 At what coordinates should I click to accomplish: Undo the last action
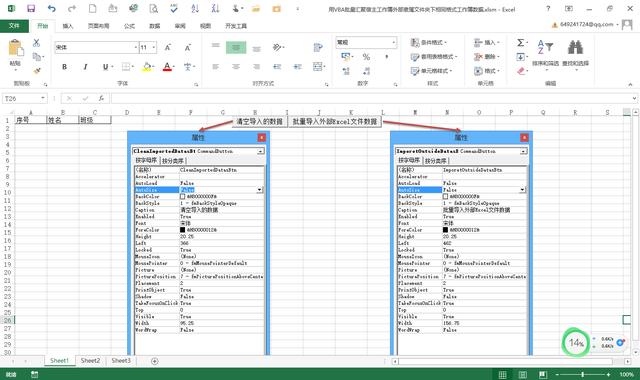[x=51, y=9]
